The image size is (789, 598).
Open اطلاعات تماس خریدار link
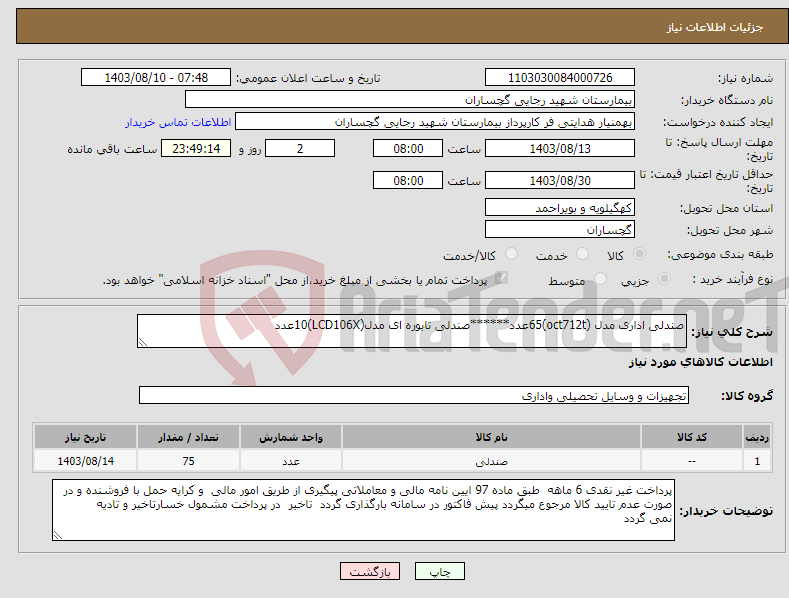coord(178,122)
